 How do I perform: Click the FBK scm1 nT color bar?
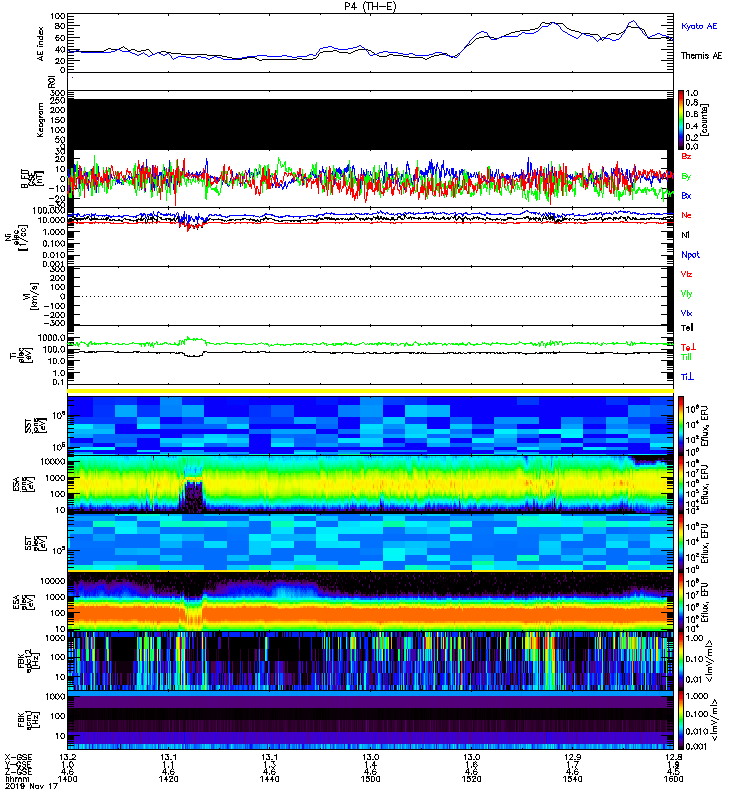tap(681, 720)
